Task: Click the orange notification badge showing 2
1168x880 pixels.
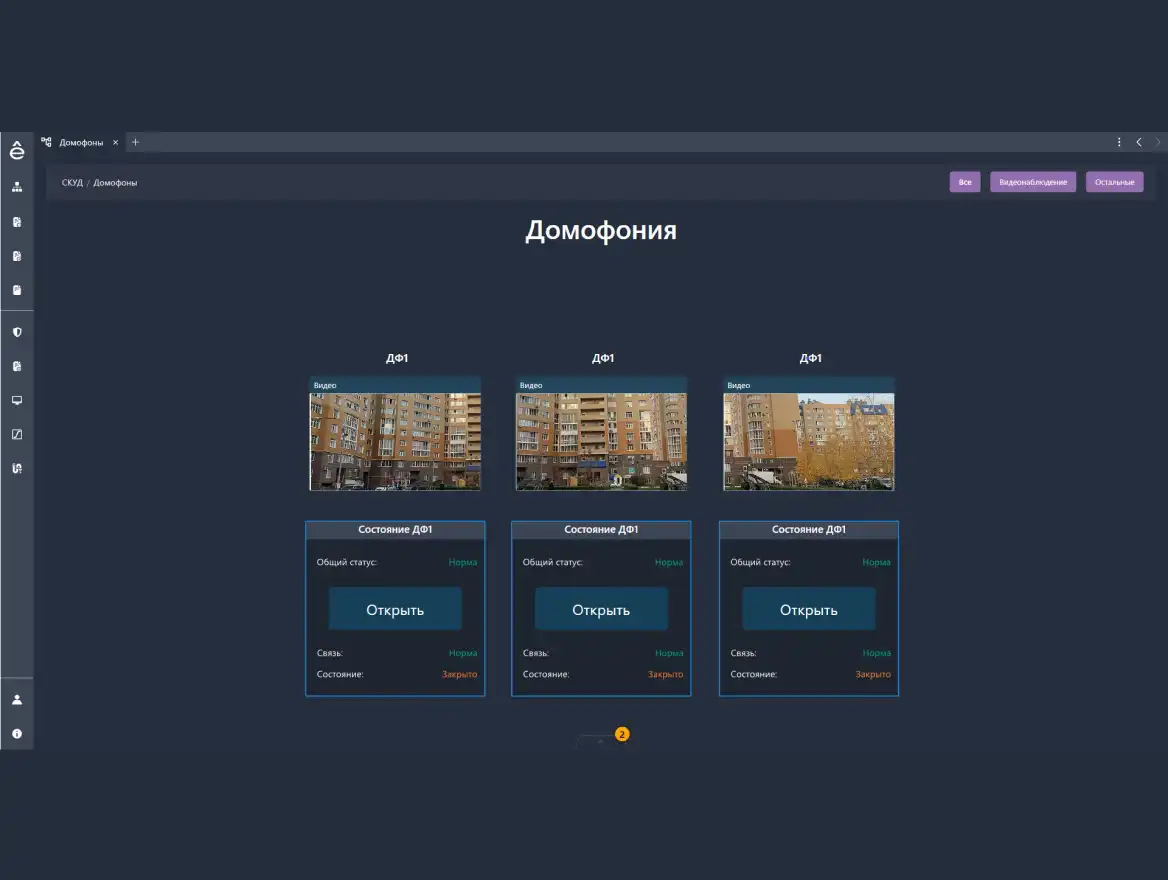Action: click(622, 733)
